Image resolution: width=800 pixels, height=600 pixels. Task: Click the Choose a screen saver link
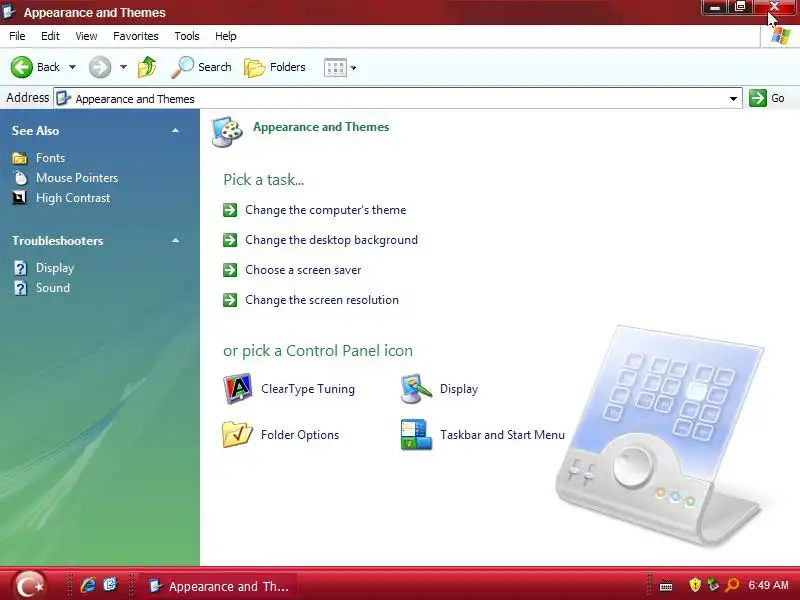point(303,270)
